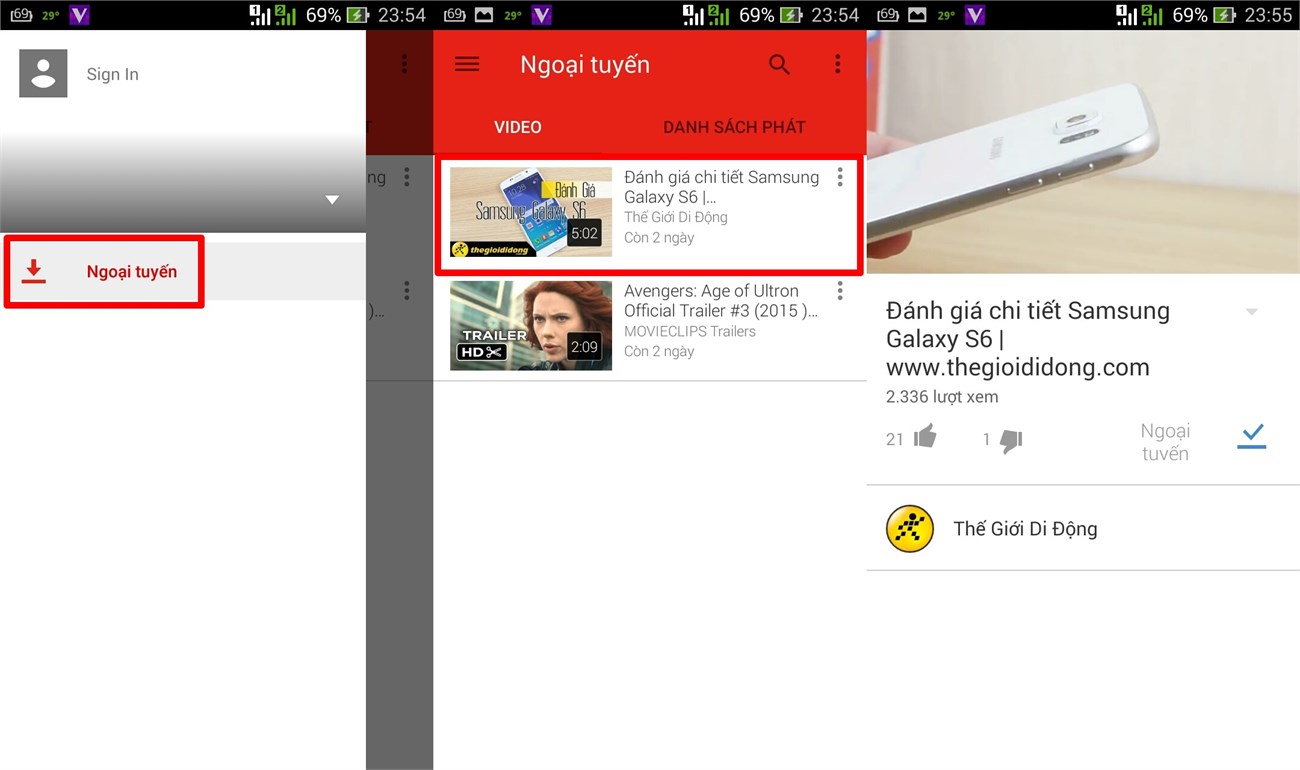The image size is (1300, 770).
Task: Tap the 5:02 duration badge
Action: [x=584, y=234]
